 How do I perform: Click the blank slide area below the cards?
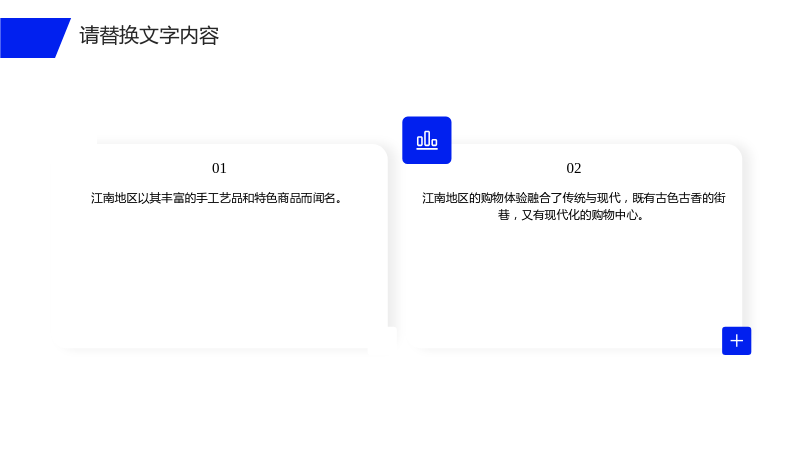coord(400,403)
